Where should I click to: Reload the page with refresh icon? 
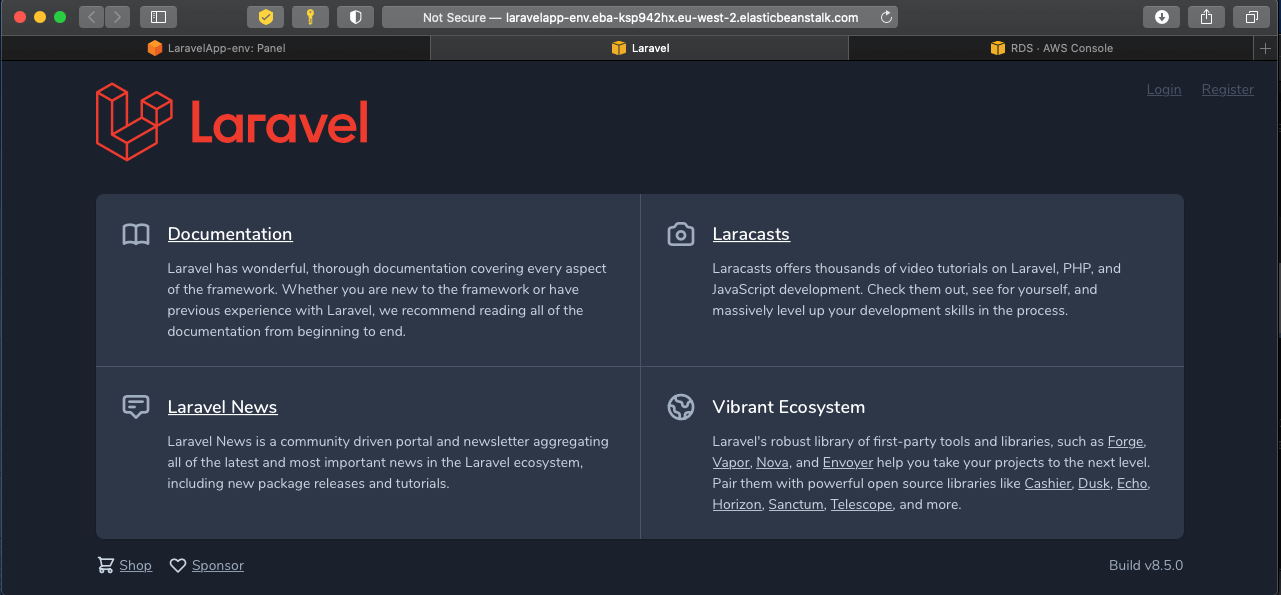click(x=886, y=17)
